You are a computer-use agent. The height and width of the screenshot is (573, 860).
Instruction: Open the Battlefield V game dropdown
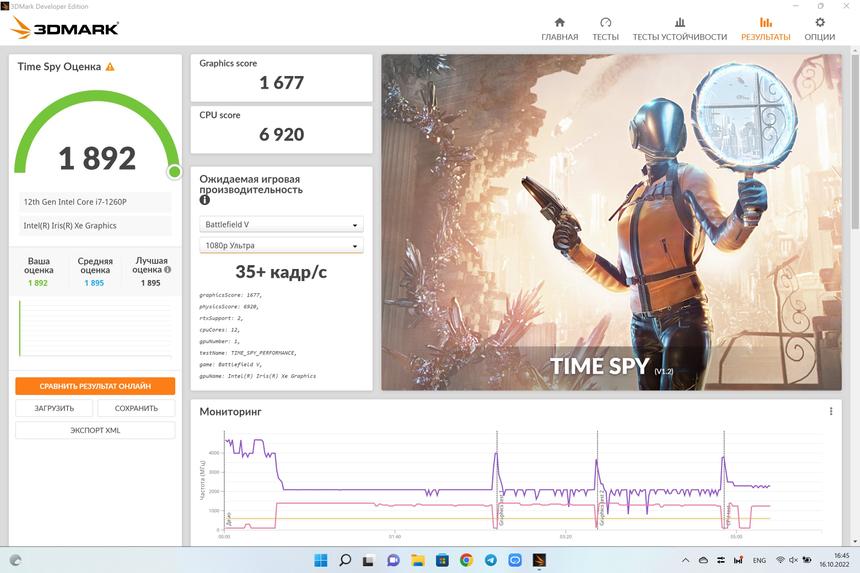pos(281,224)
